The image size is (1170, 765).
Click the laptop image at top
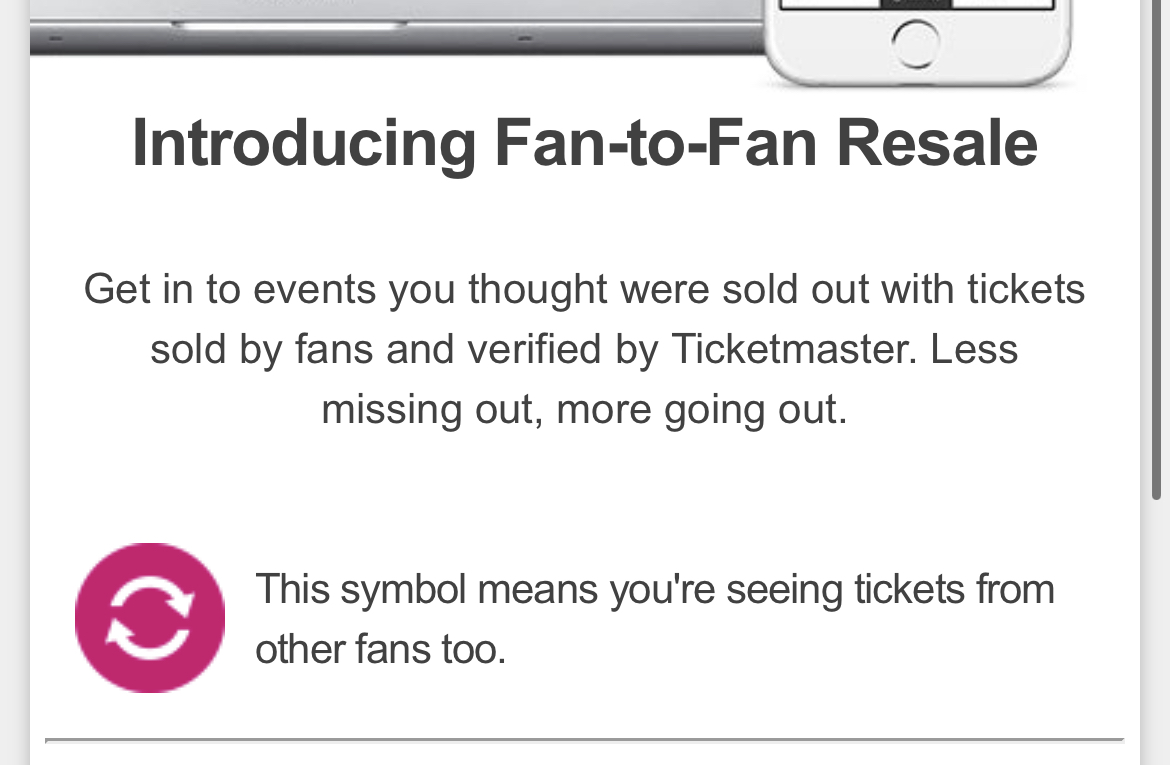point(398,27)
